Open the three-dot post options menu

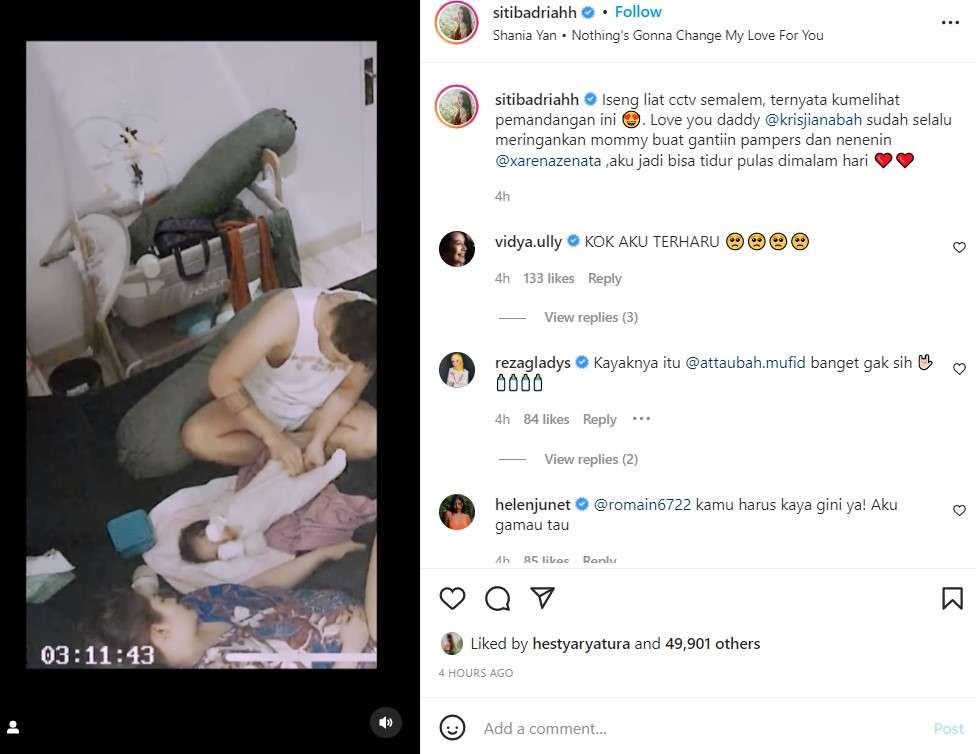click(x=950, y=22)
